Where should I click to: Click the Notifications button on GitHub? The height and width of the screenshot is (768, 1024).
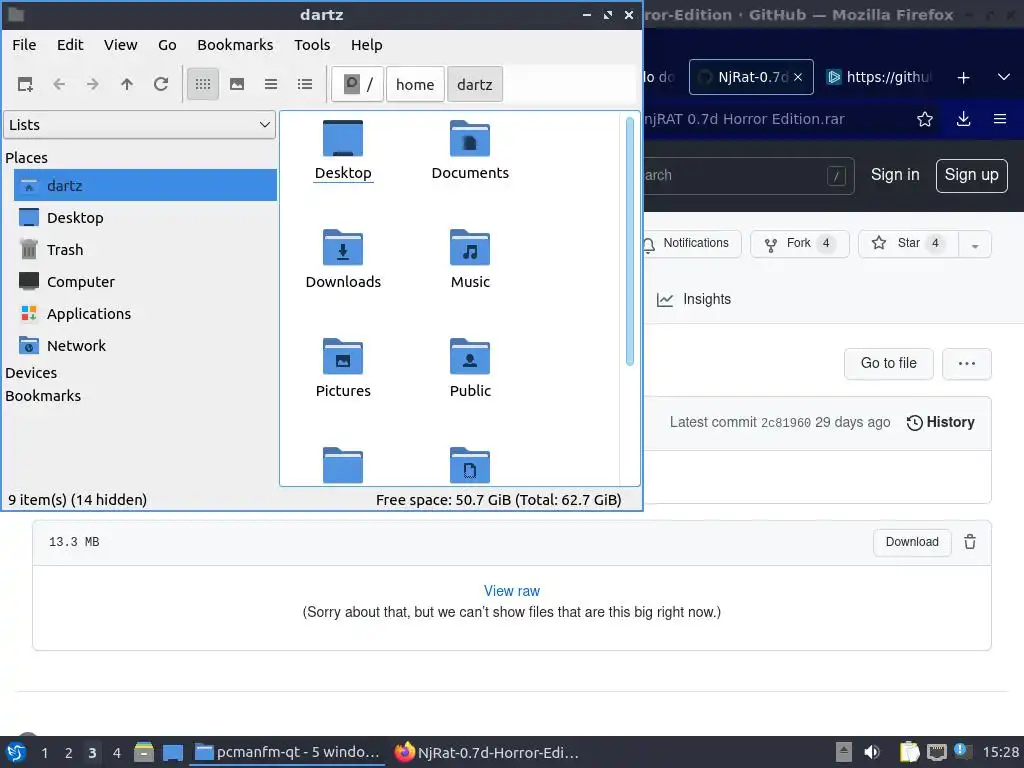pos(692,244)
